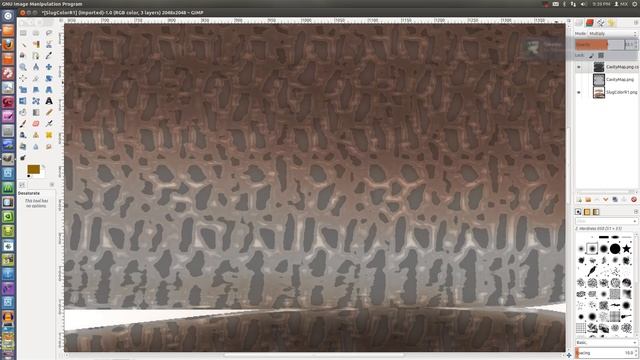The width and height of the screenshot is (640, 360).
Task: Open the layers dock tab menu
Action: pos(636,23)
